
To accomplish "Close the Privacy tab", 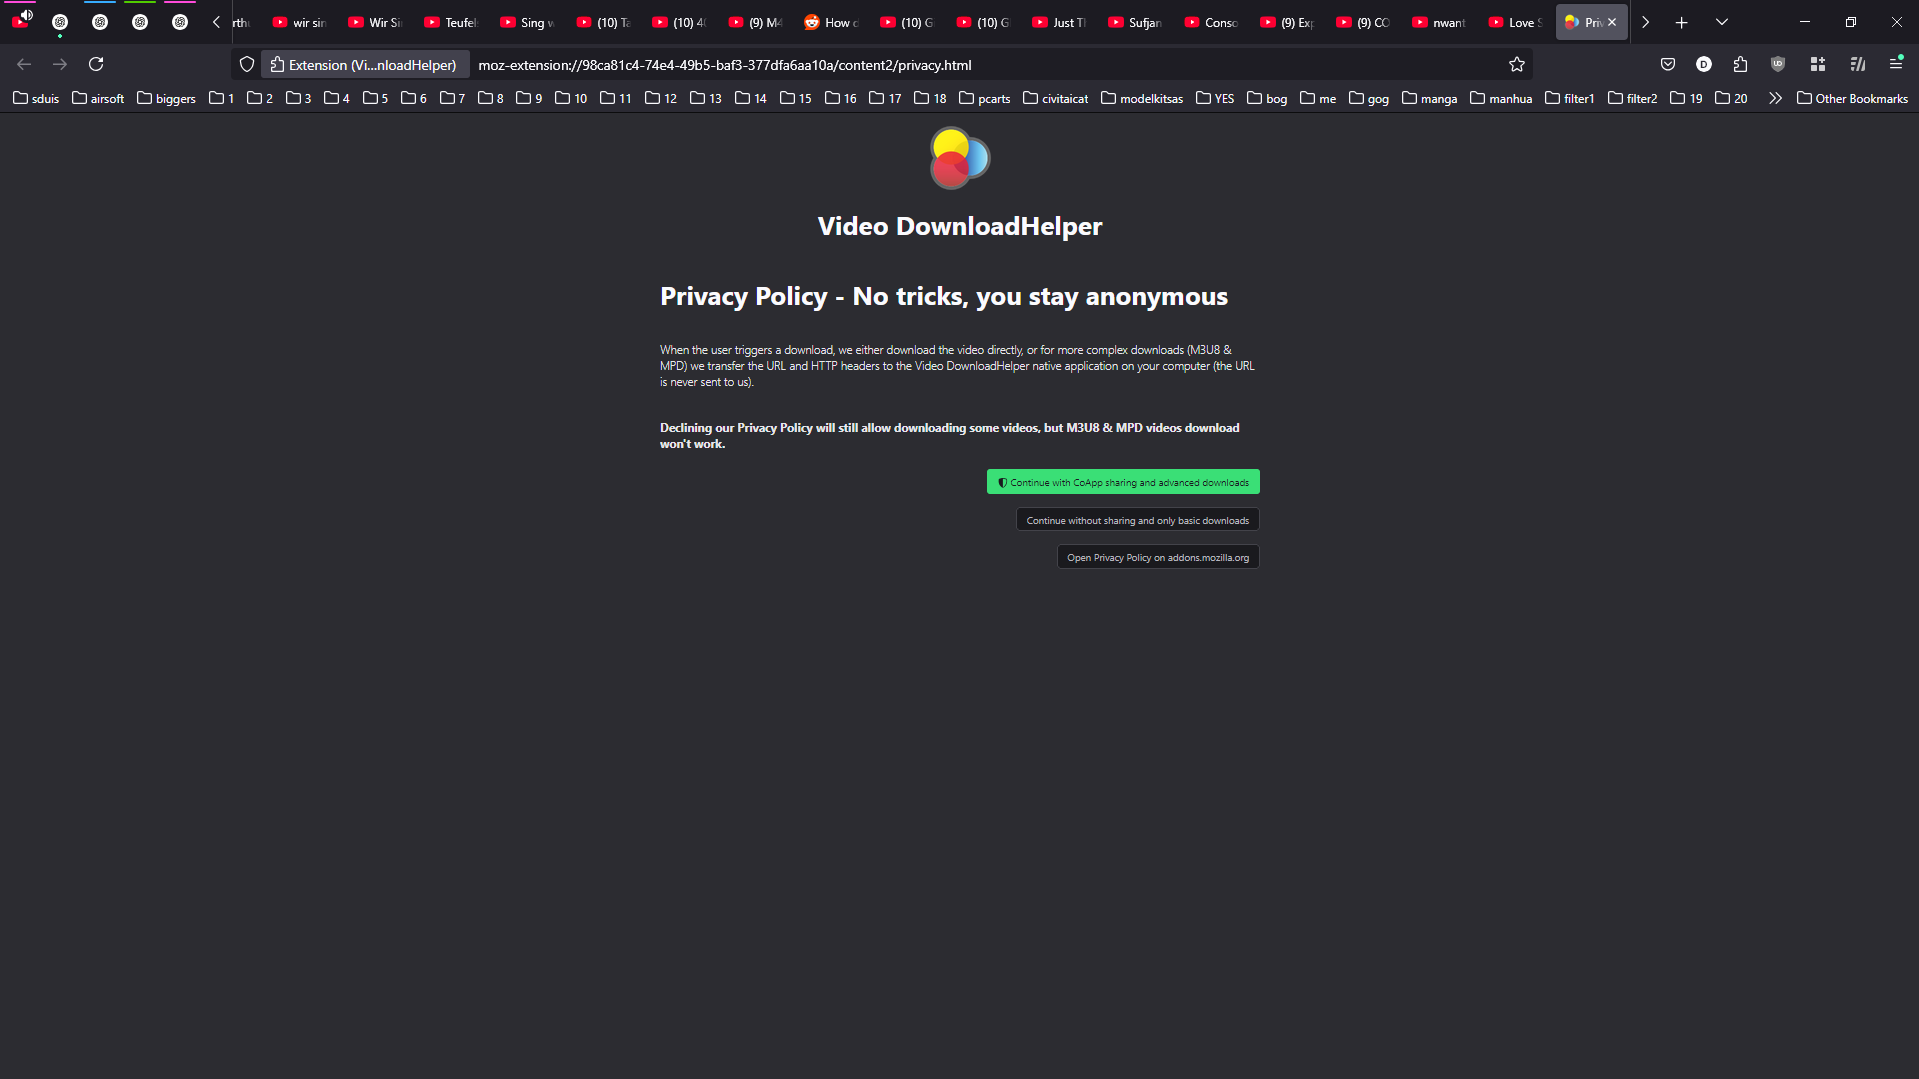I will [1612, 22].
